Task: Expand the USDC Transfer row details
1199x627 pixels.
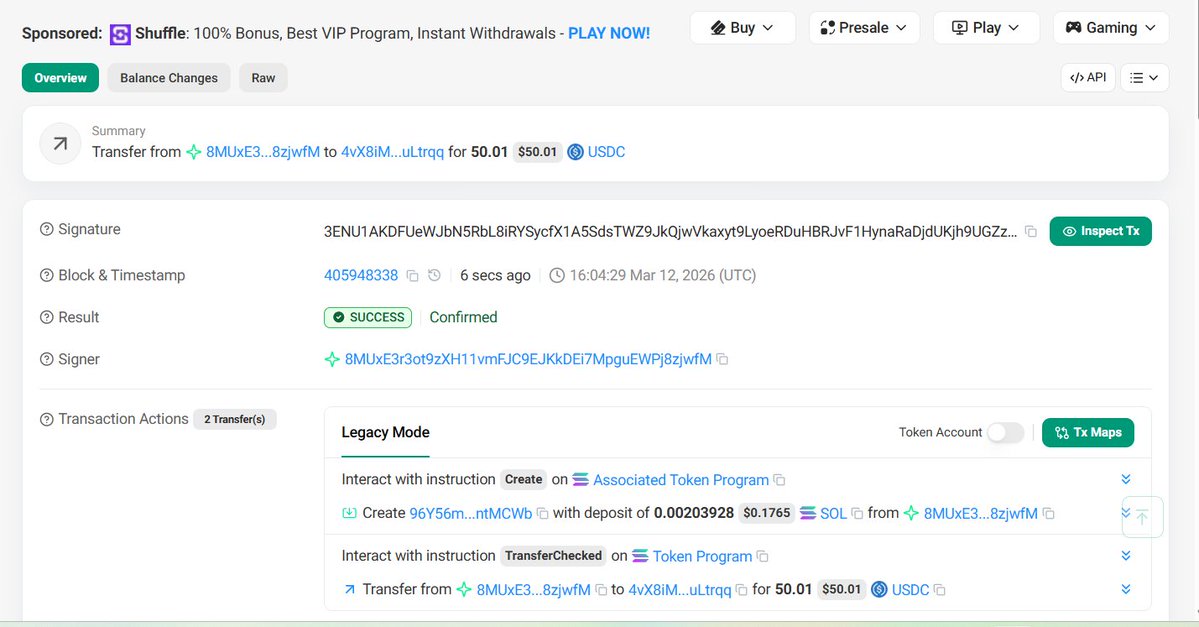Action: pyautogui.click(x=1126, y=589)
